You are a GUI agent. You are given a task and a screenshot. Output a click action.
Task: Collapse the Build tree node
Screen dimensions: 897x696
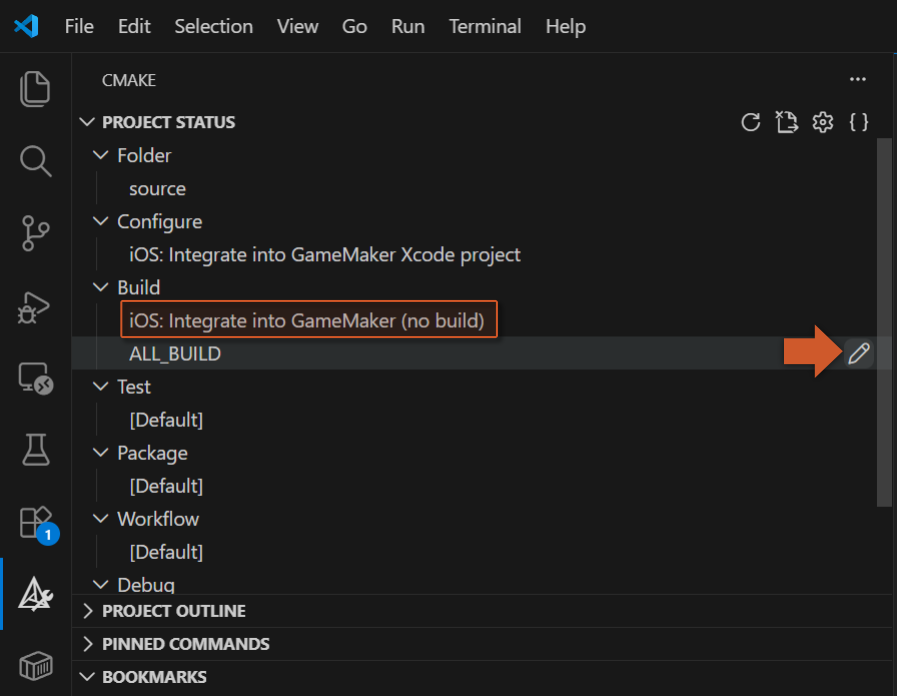[x=101, y=287]
